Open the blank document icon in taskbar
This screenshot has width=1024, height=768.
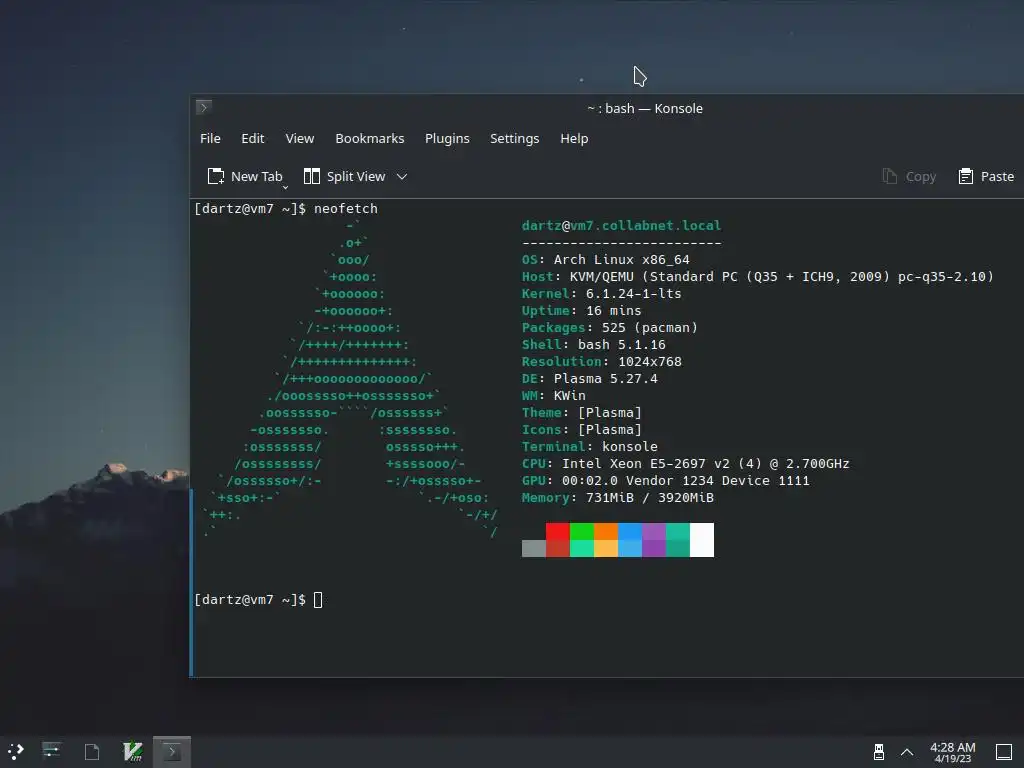[x=92, y=752]
